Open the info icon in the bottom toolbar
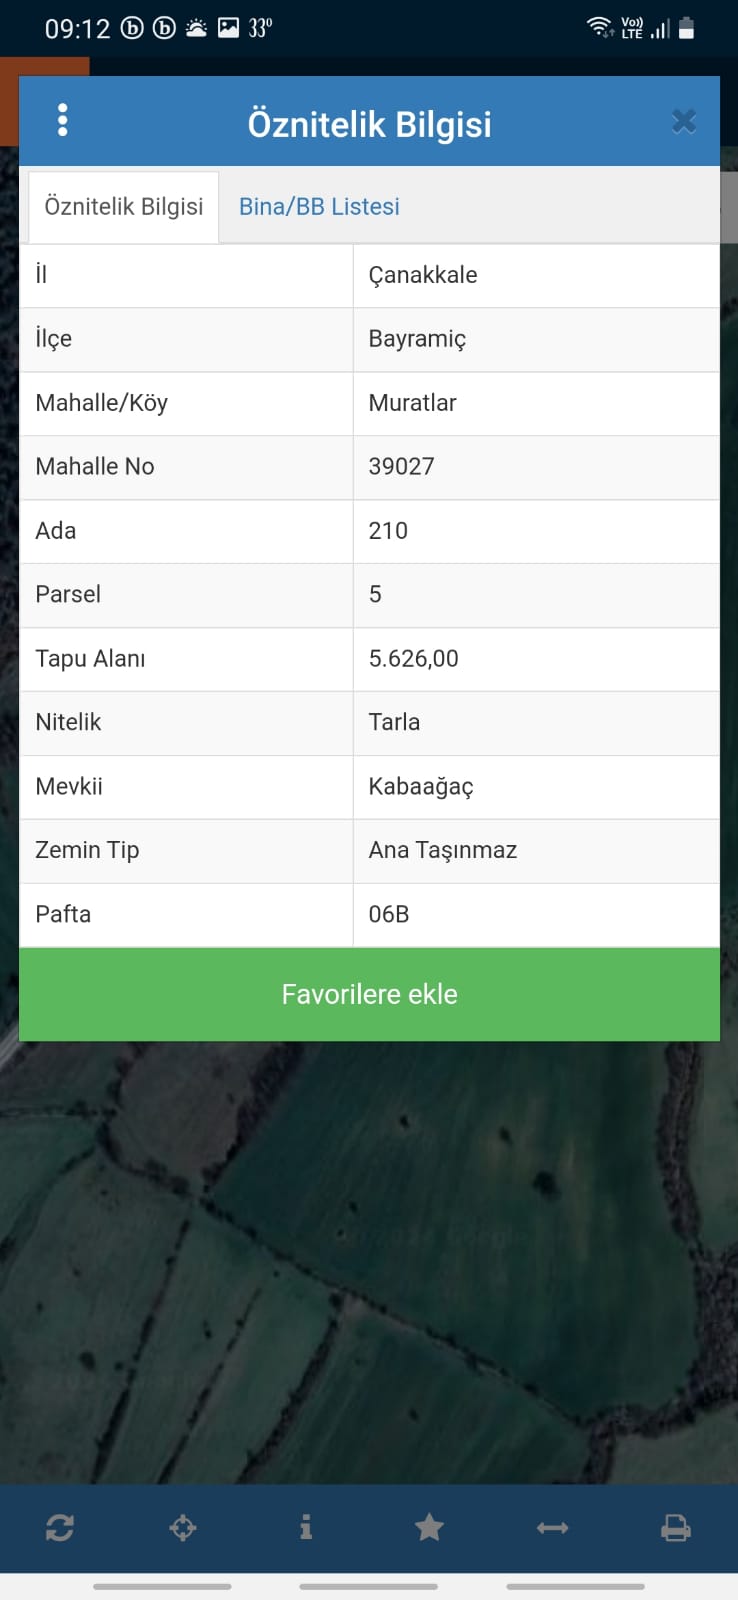The width and height of the screenshot is (738, 1600). (306, 1527)
